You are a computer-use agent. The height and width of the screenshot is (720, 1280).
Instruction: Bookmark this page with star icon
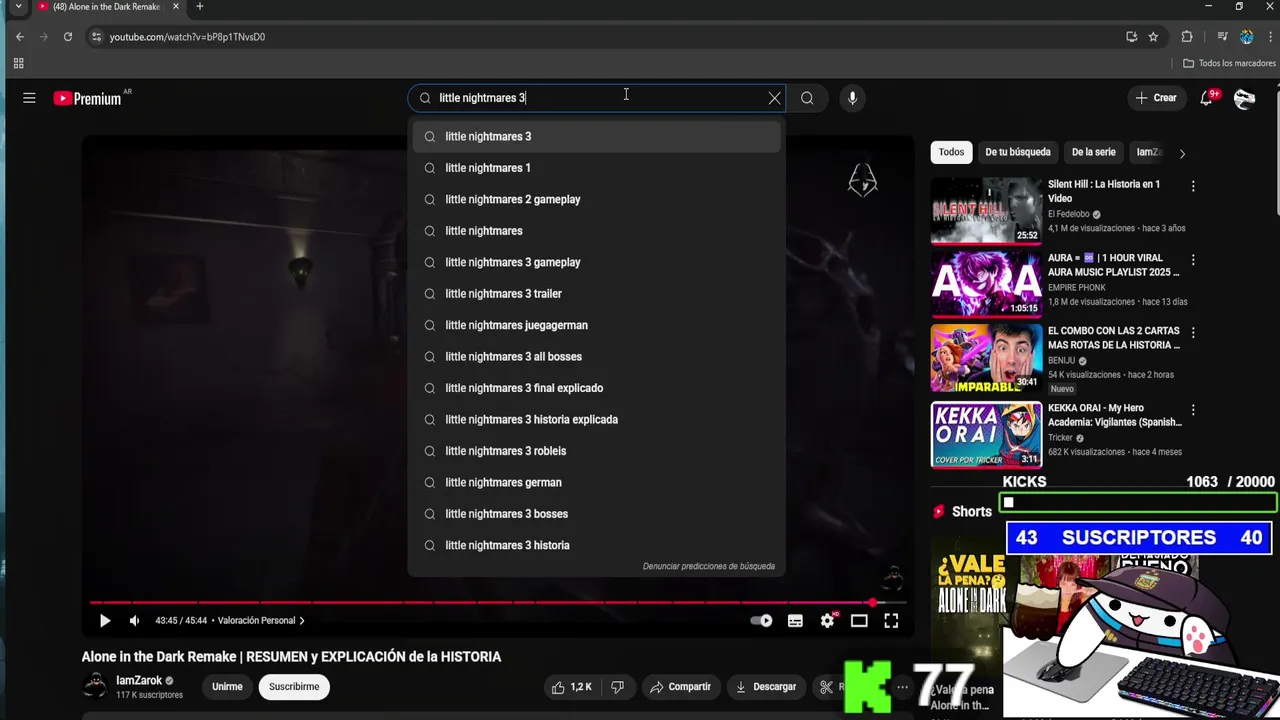click(x=1153, y=37)
